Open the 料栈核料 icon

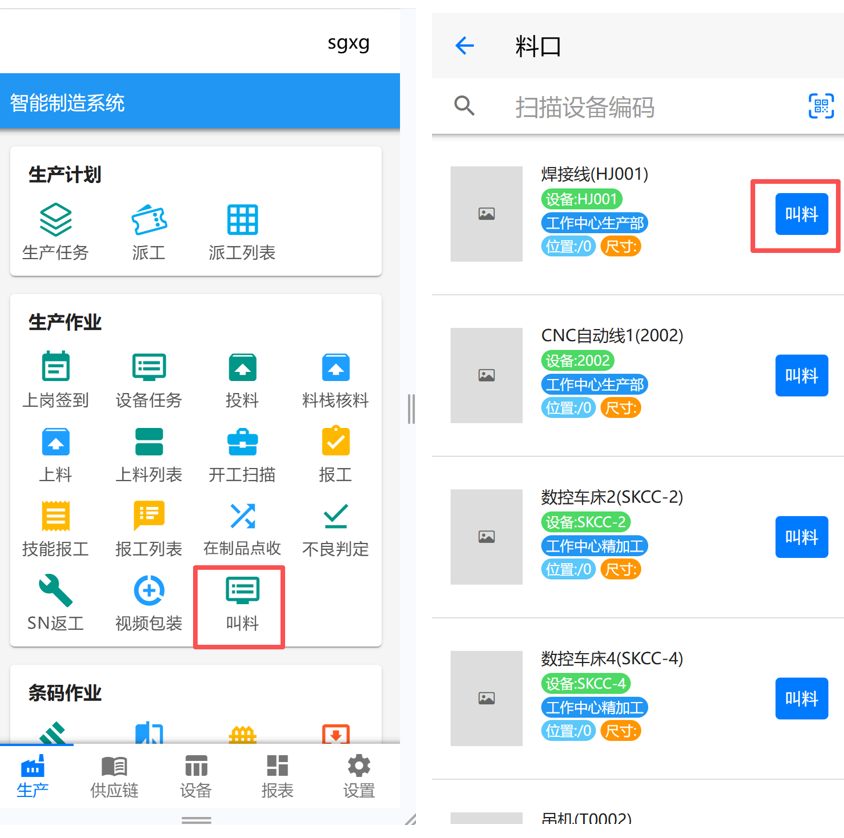[x=335, y=368]
